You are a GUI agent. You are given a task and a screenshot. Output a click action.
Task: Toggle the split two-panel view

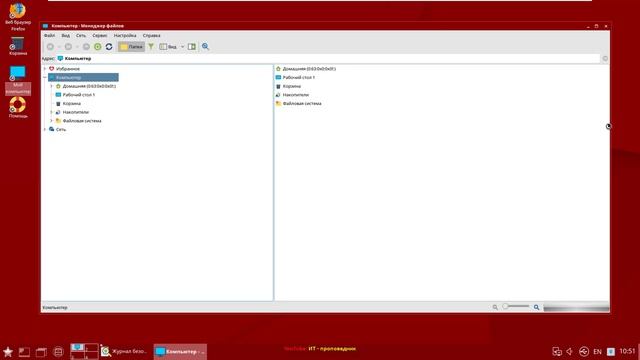[x=192, y=47]
